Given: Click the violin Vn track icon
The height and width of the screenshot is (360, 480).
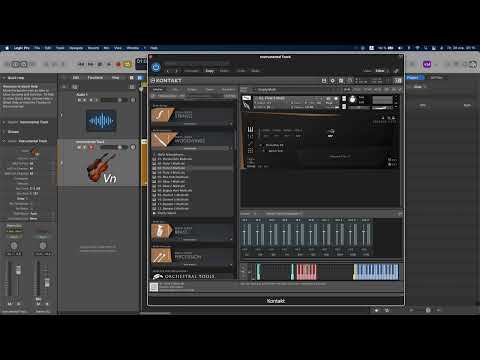Looking at the screenshot, I should tap(101, 168).
